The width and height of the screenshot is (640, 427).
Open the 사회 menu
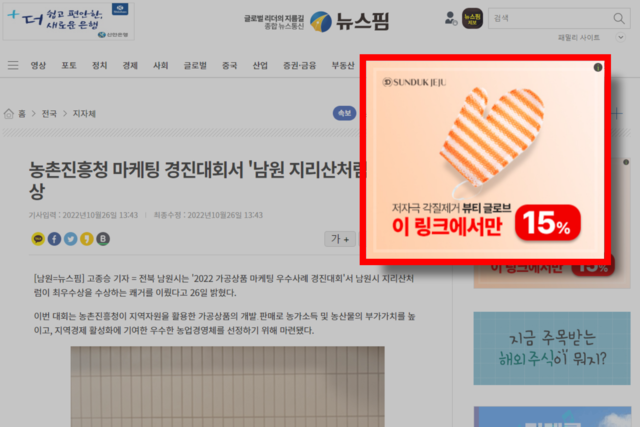tap(160, 65)
